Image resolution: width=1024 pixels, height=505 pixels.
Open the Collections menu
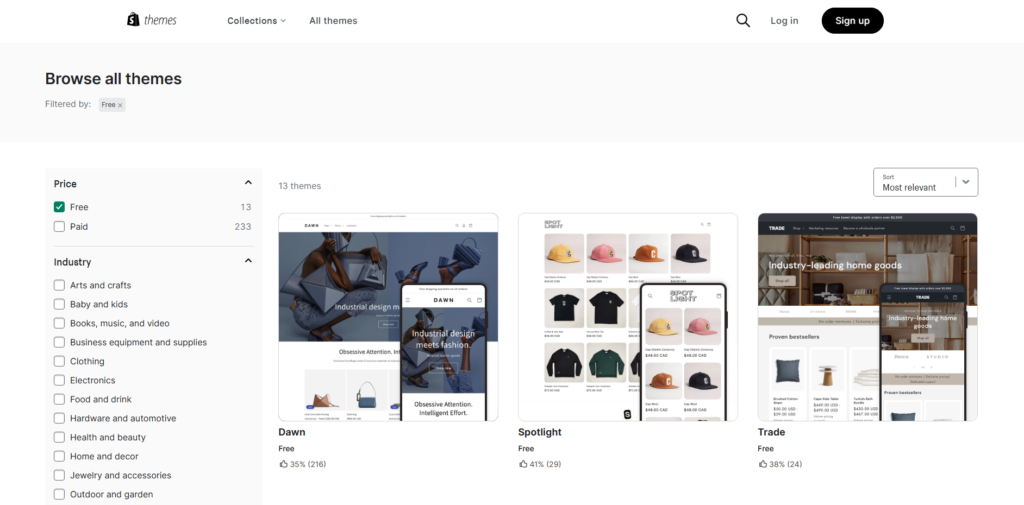256,21
